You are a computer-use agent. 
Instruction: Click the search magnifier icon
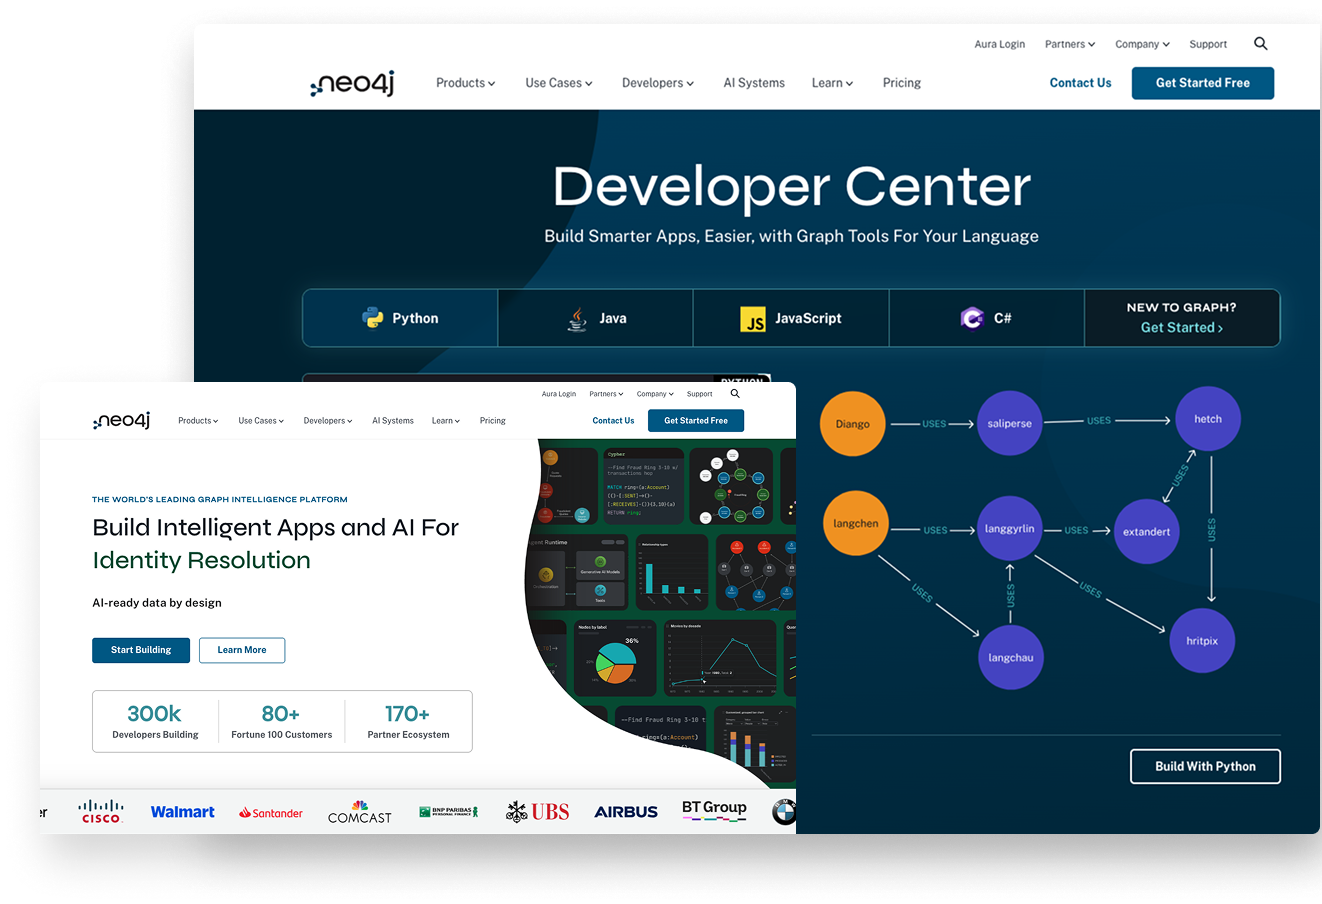[x=1260, y=43]
